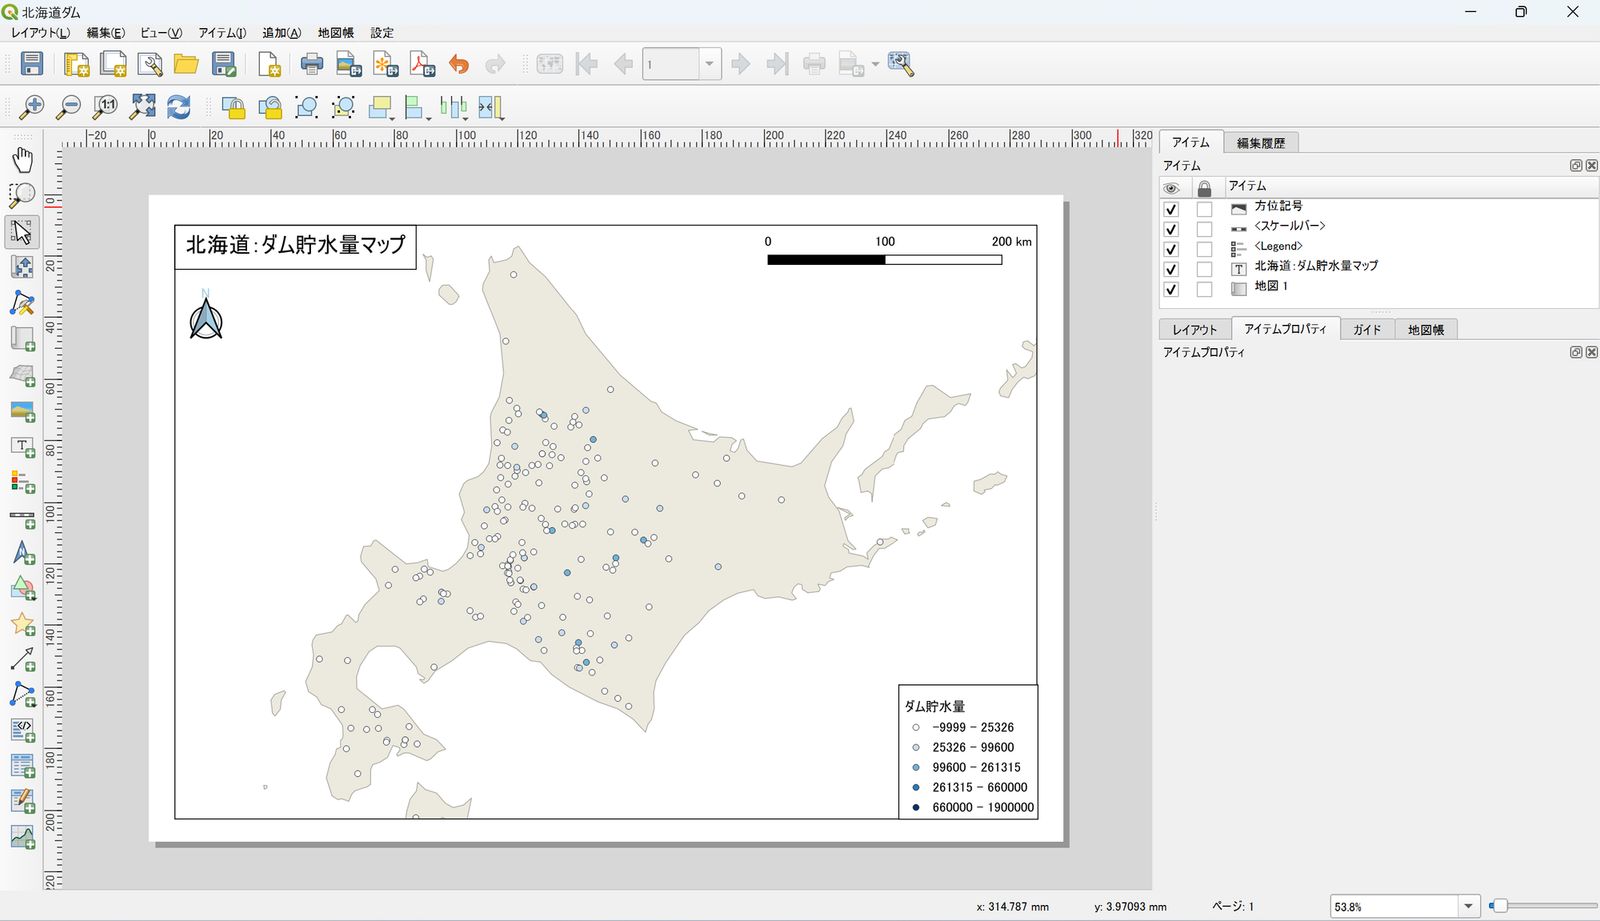This screenshot has width=1600, height=921.
Task: Open the folder icon to load a template
Action: [186, 64]
